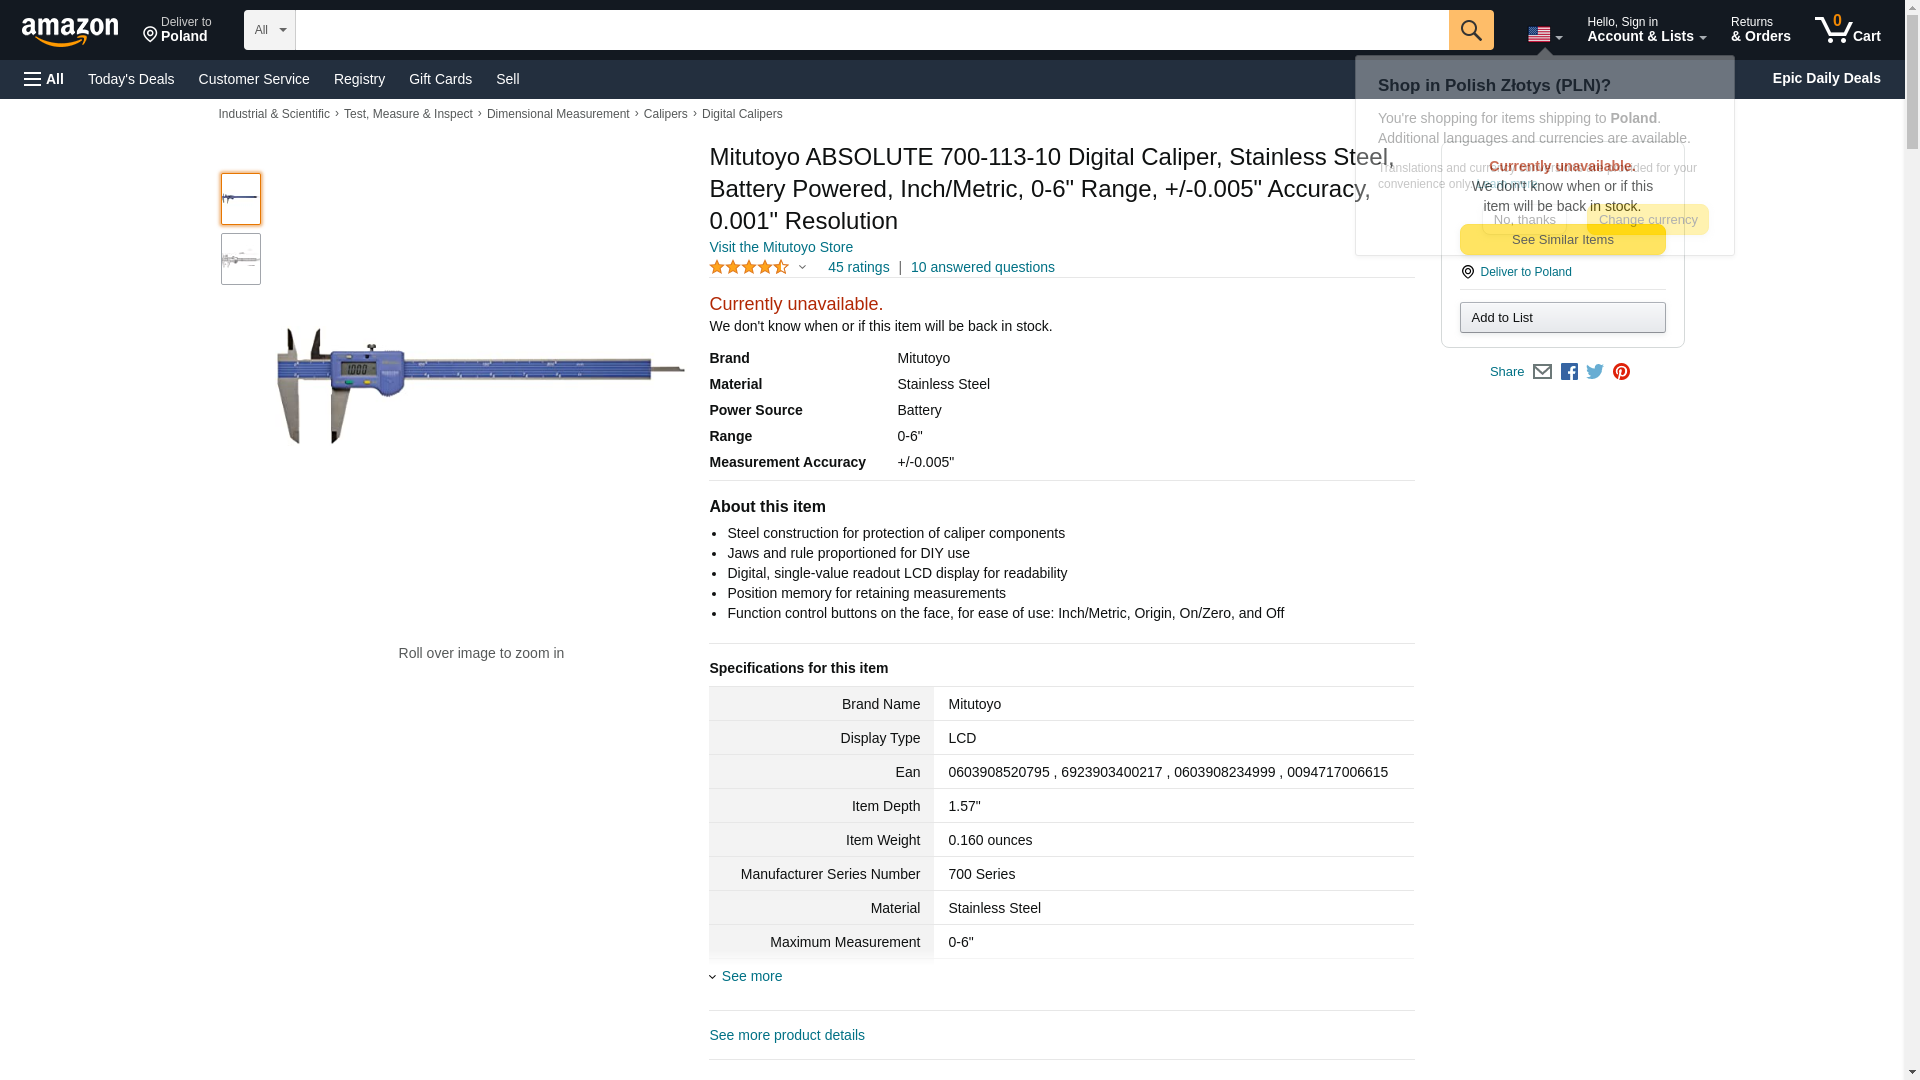Open the US flag language selector
This screenshot has height=1080, width=1920.
click(1544, 35)
